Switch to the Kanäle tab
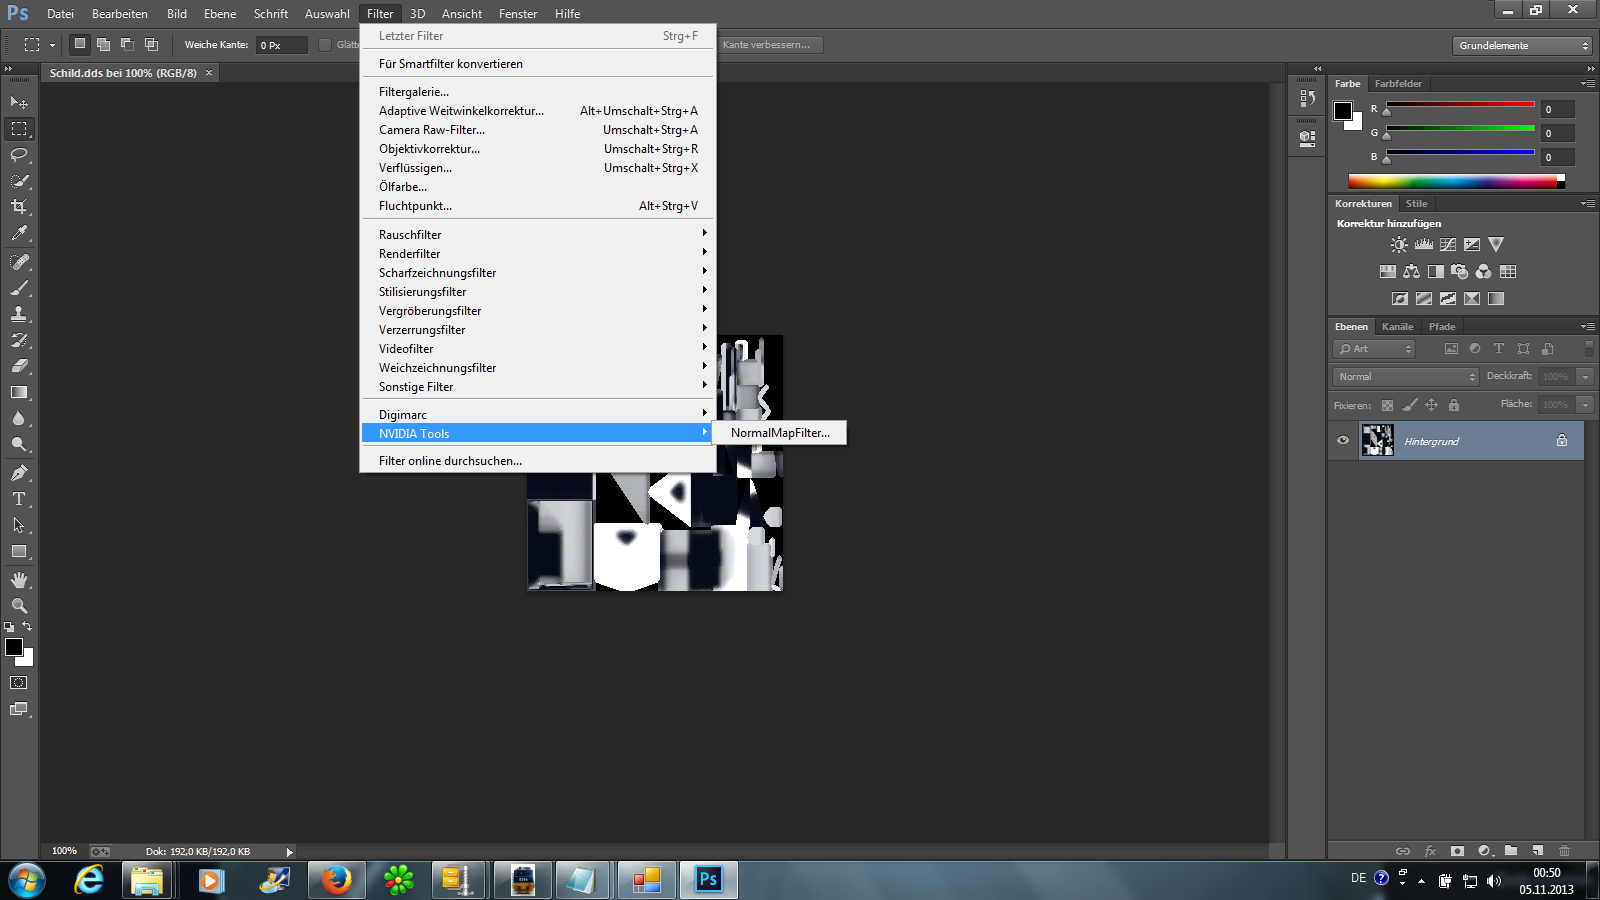1600x900 pixels. click(x=1397, y=327)
